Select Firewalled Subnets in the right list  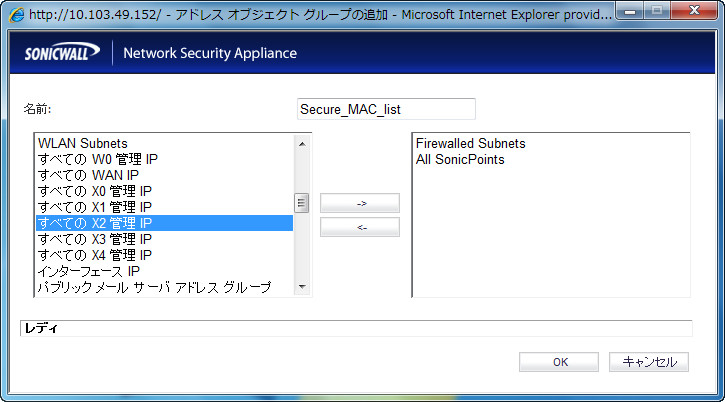[x=551, y=143]
